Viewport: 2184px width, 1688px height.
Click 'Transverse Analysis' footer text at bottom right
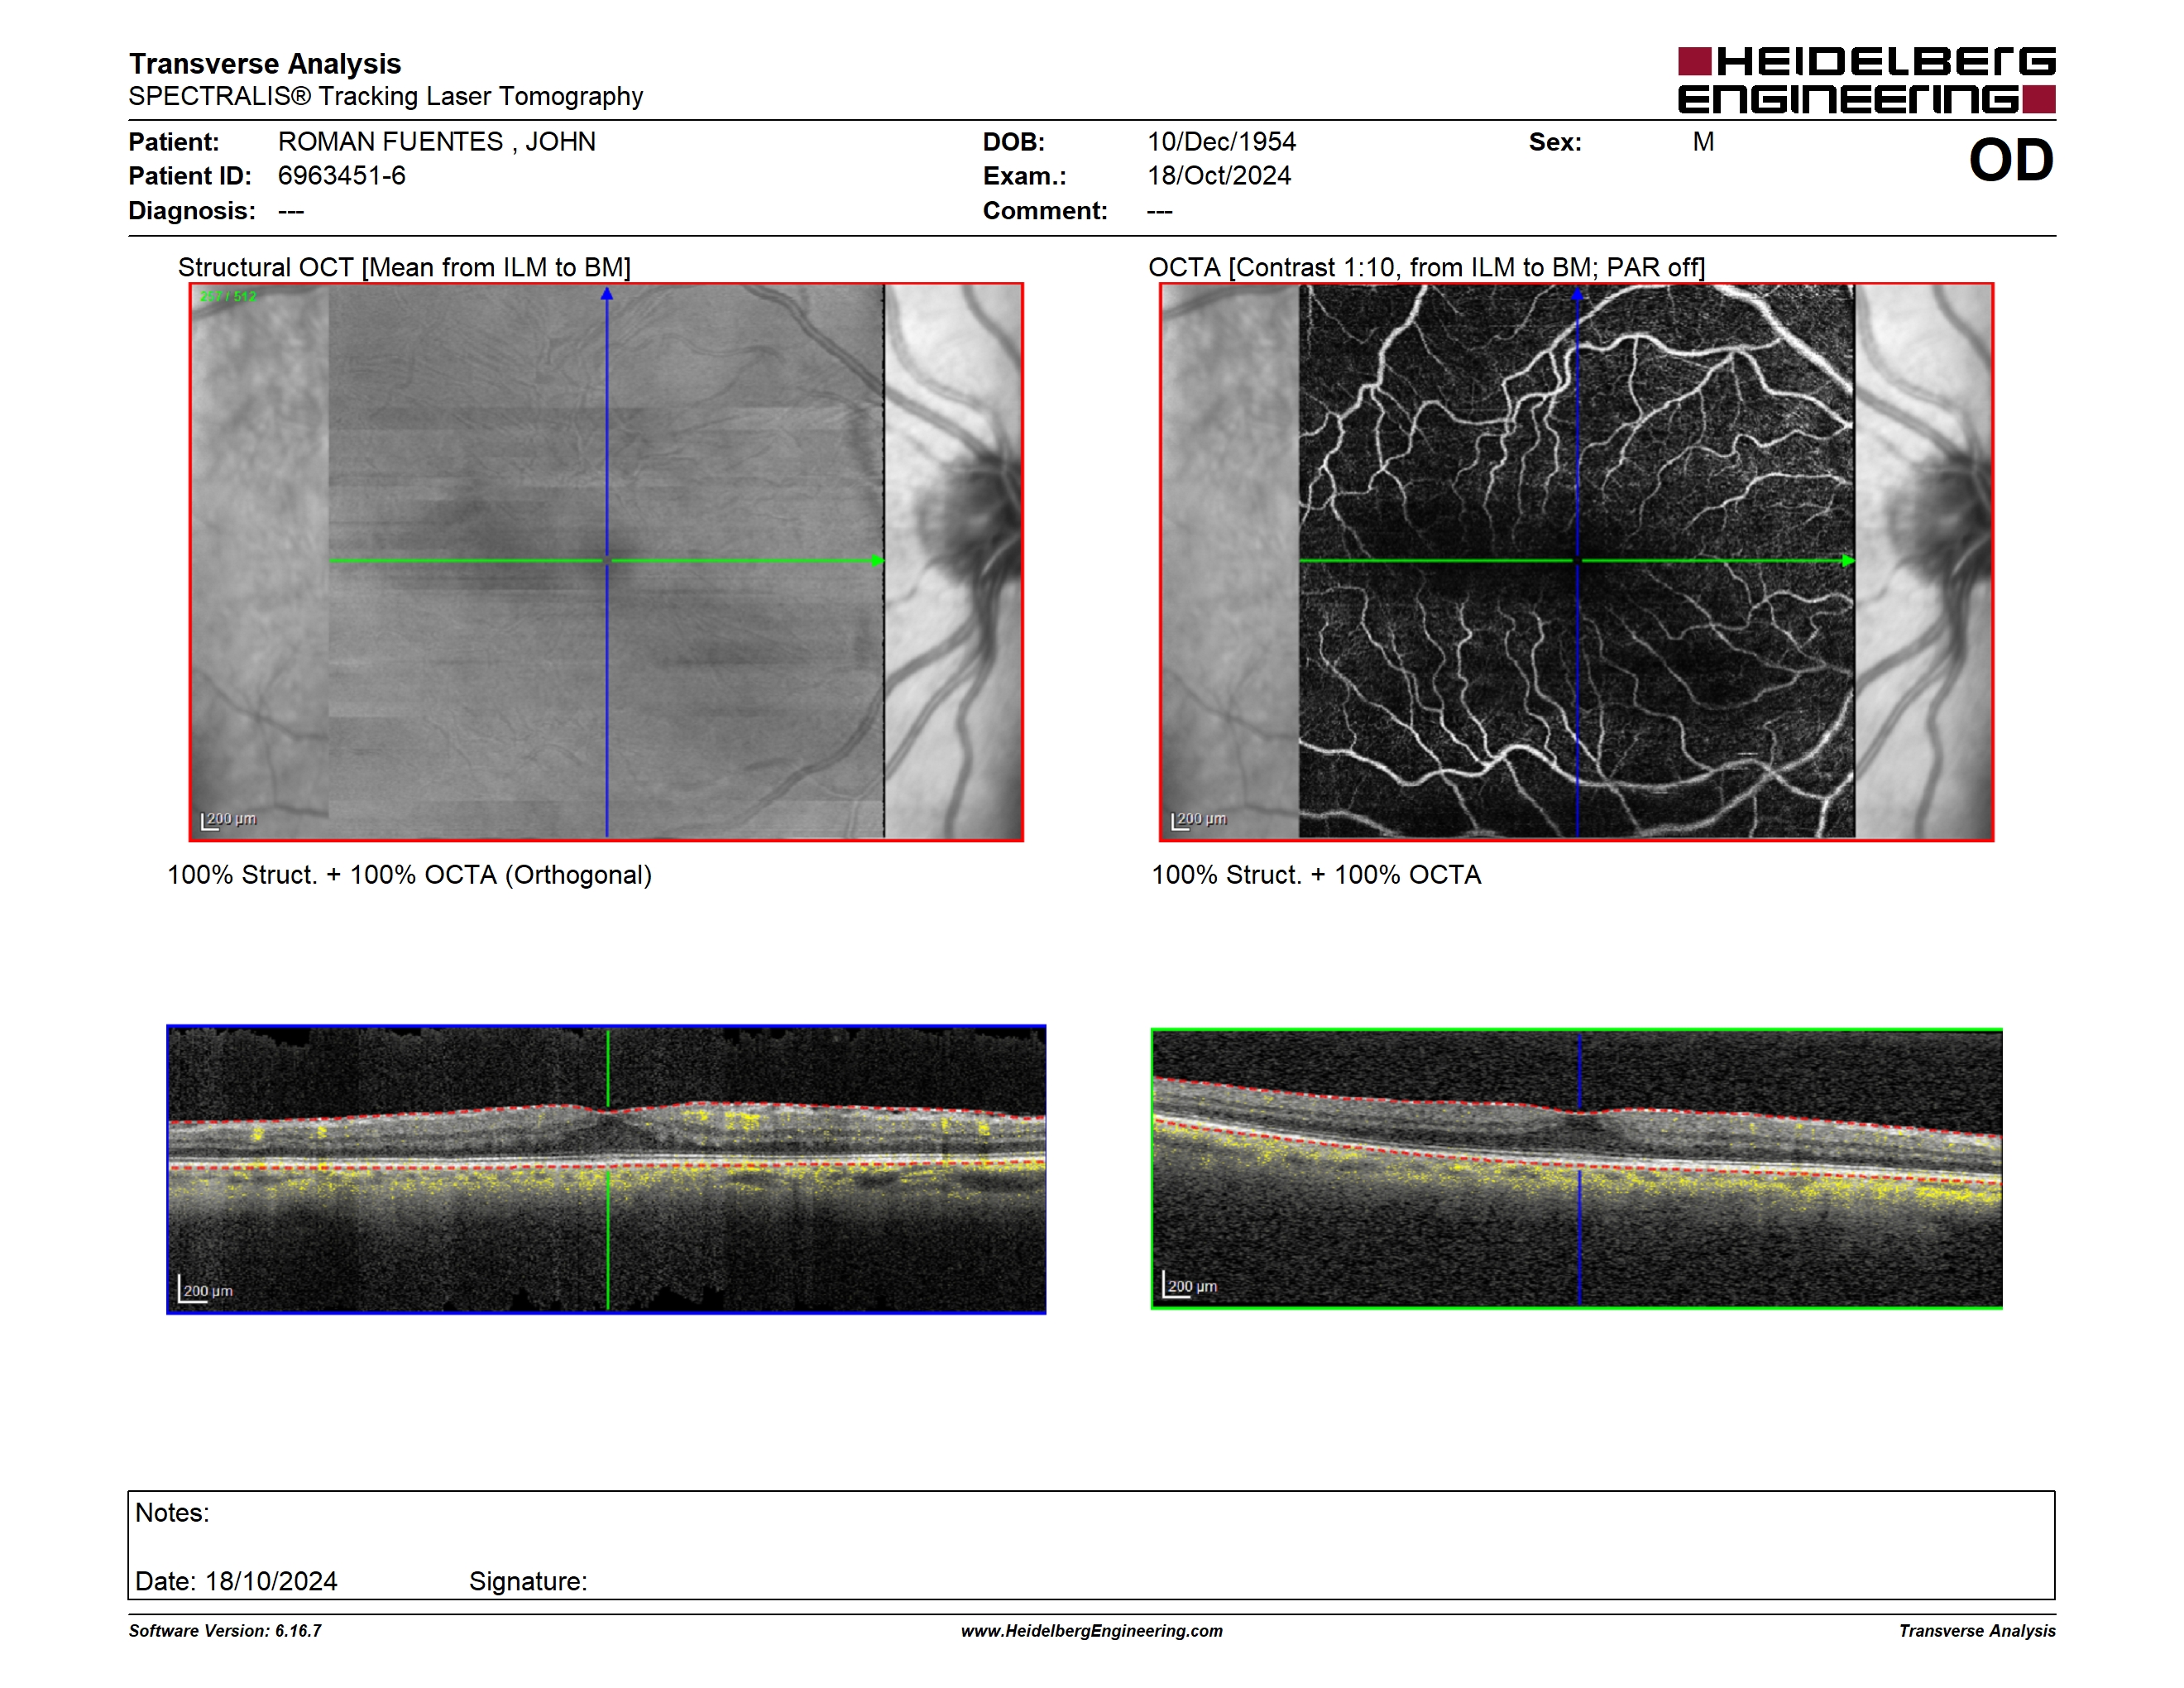(1977, 1631)
